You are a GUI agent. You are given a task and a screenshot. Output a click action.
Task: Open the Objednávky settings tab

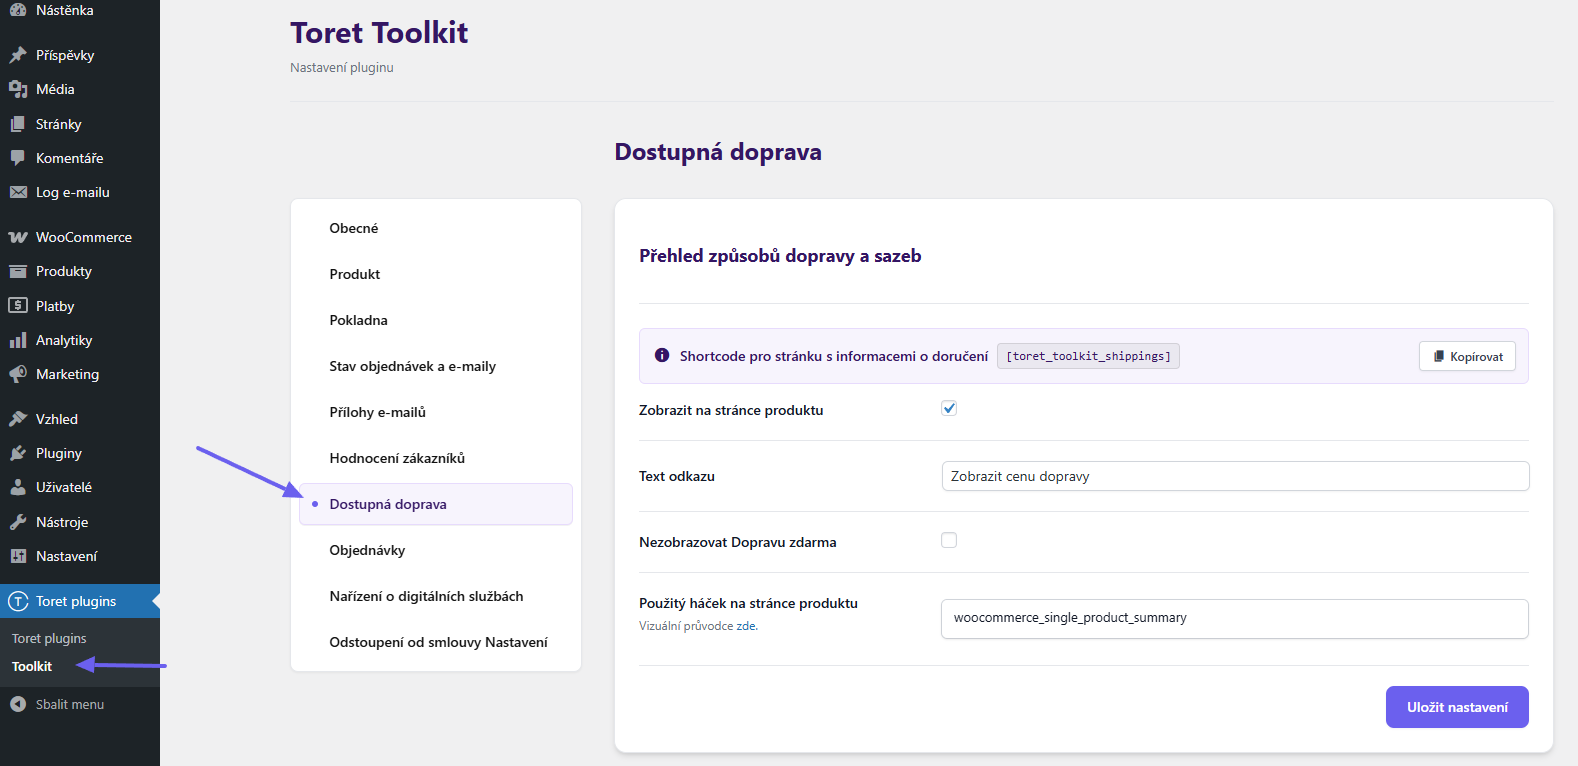pyautogui.click(x=436, y=550)
